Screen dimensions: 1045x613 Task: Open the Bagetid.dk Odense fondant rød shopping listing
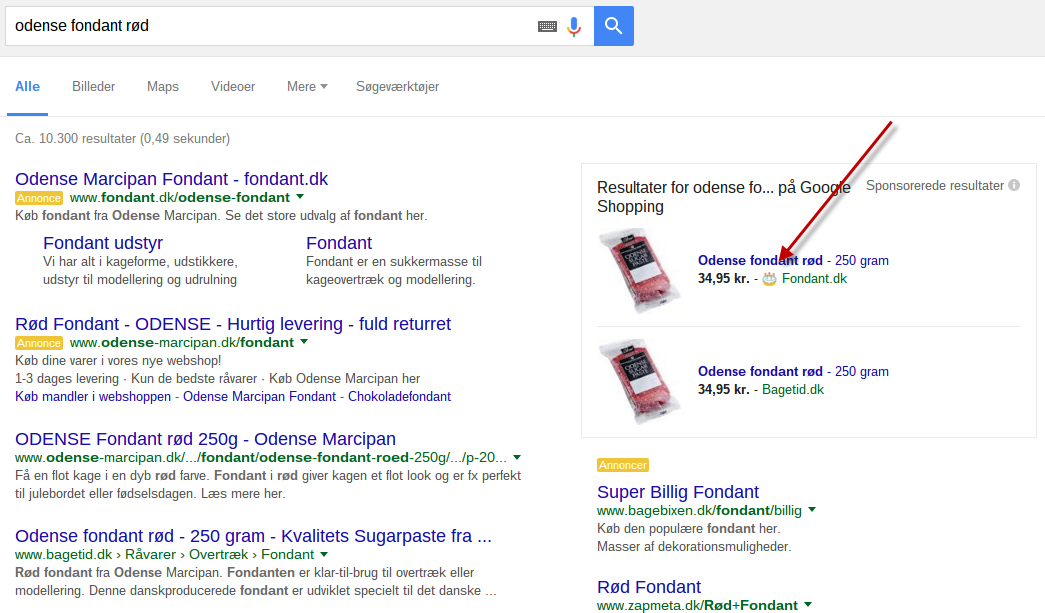[x=793, y=371]
